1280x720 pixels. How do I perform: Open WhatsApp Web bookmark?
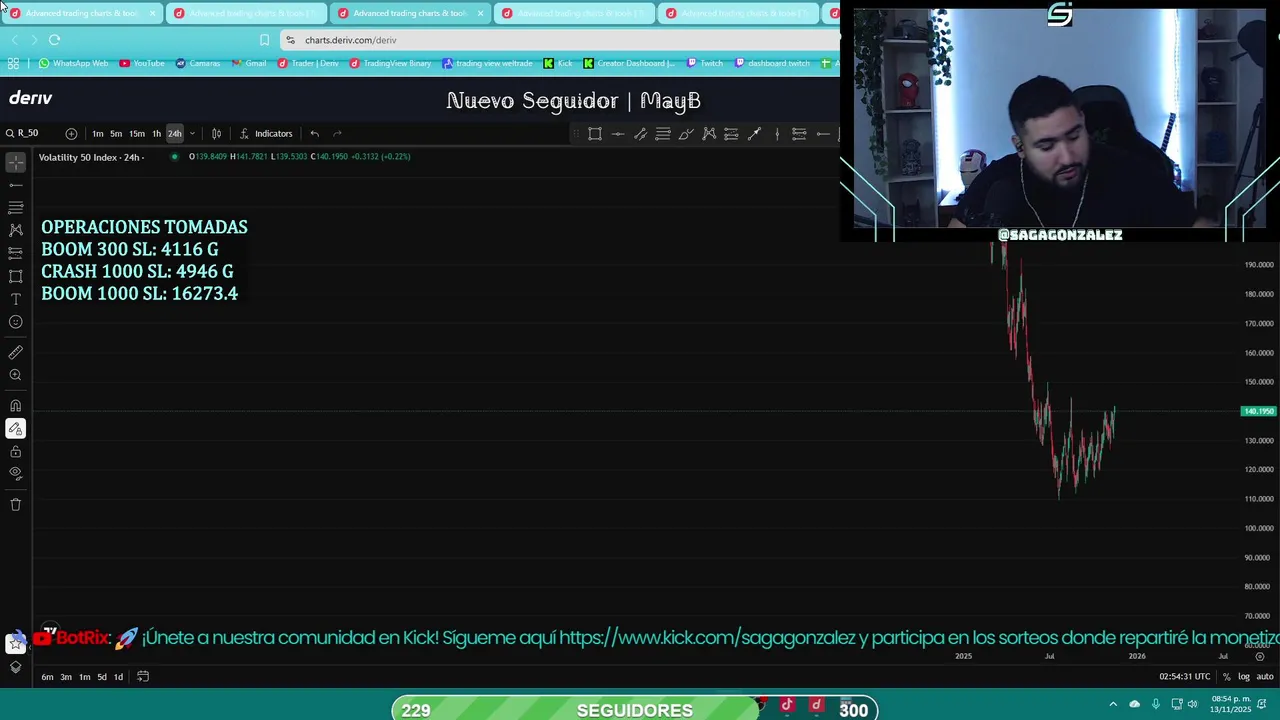coord(73,63)
